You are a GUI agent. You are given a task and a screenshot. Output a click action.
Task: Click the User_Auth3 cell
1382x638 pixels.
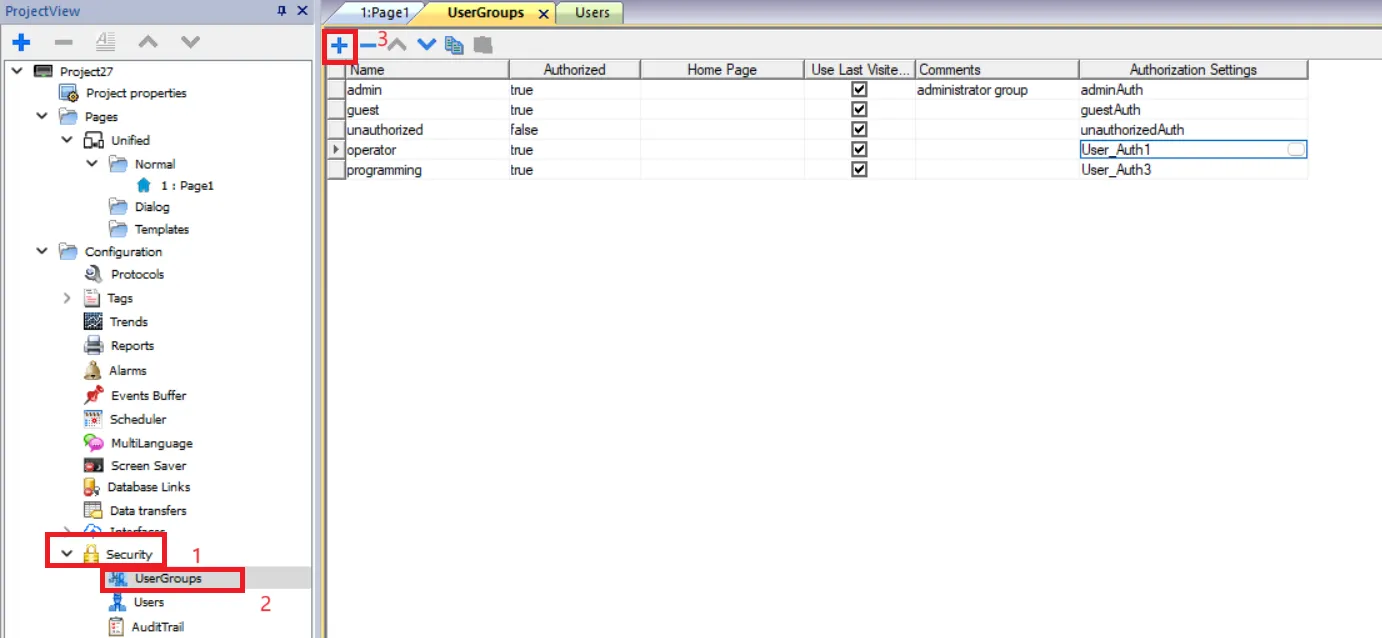(x=1193, y=170)
